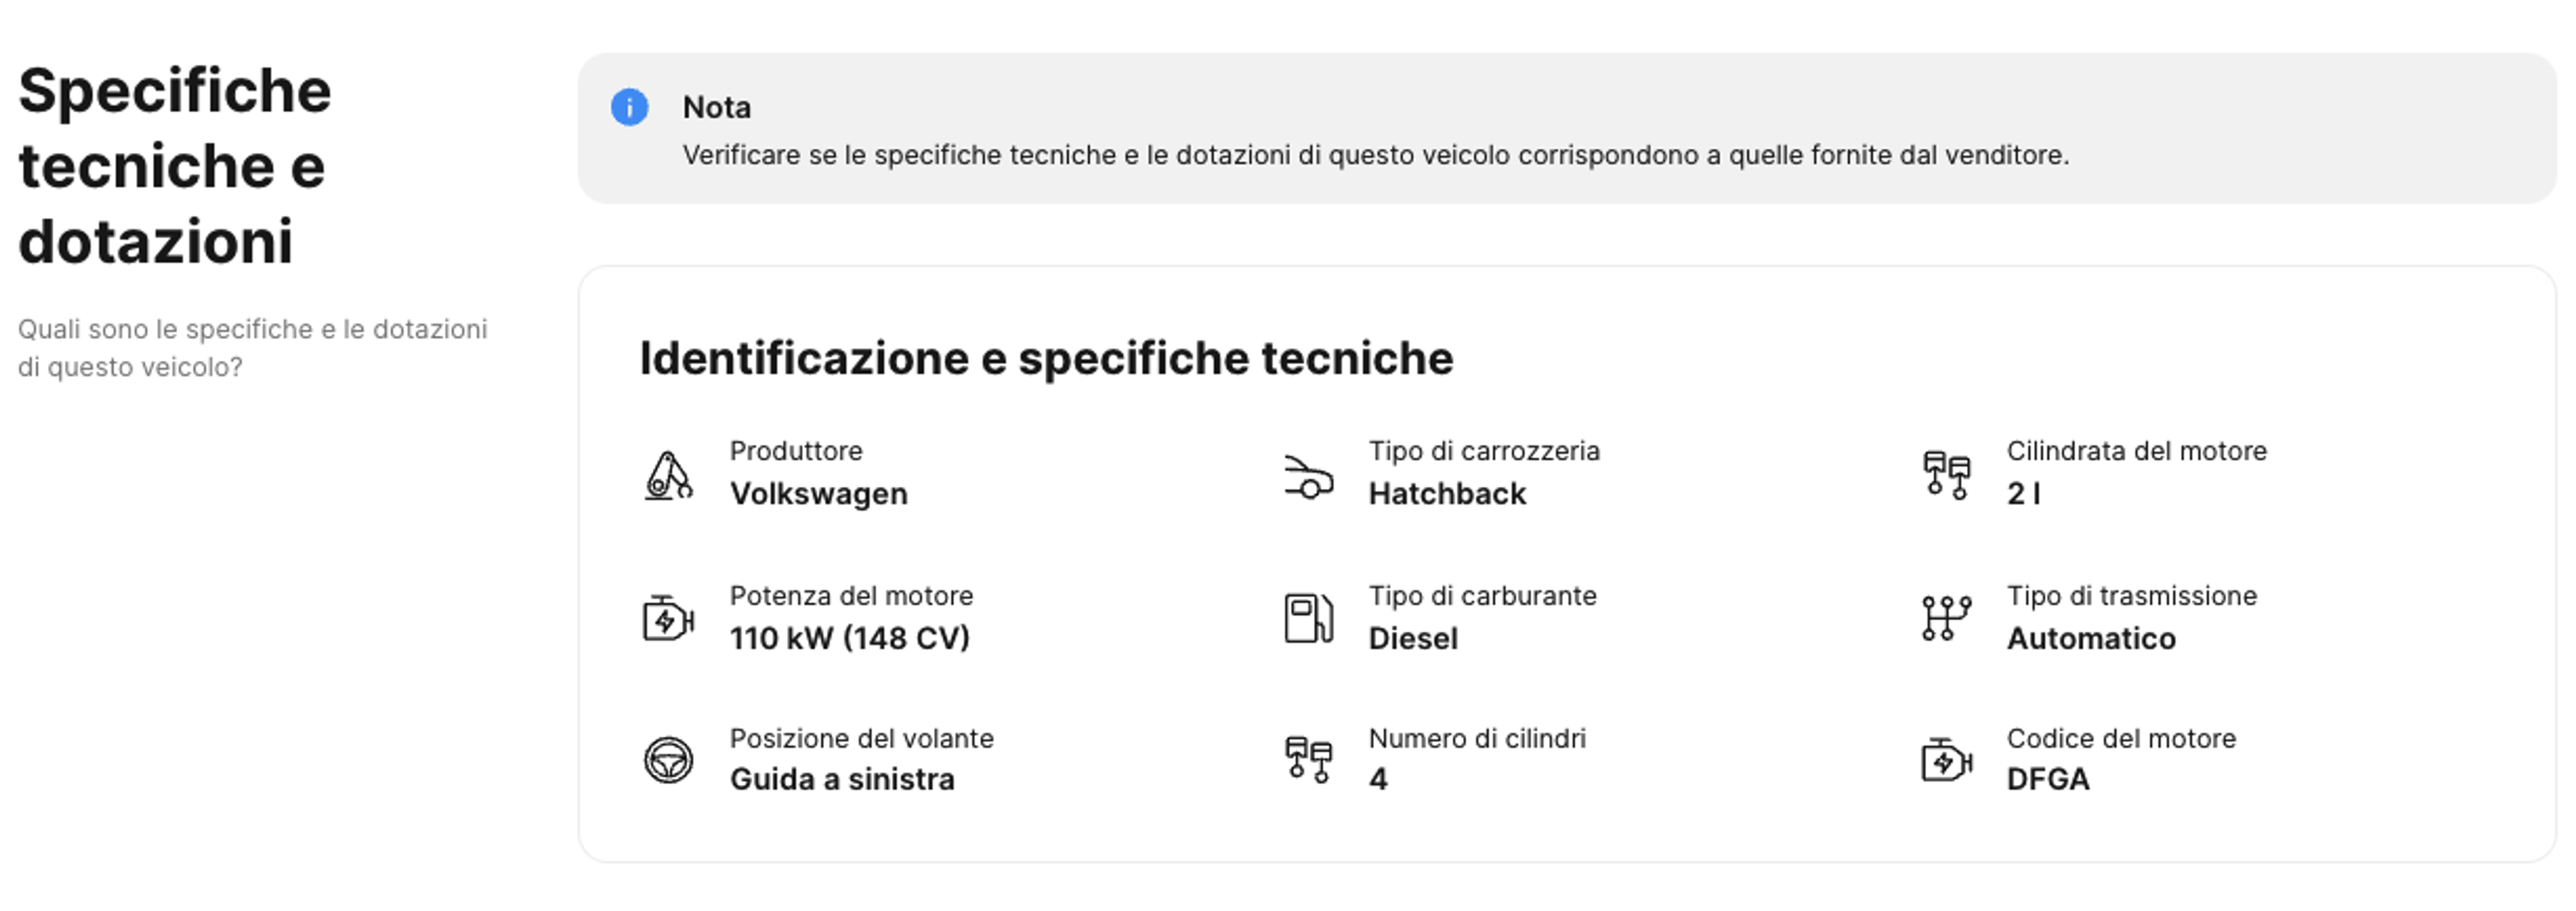Image resolution: width=2576 pixels, height=911 pixels.
Task: Select the Nota header label
Action: [x=716, y=108]
